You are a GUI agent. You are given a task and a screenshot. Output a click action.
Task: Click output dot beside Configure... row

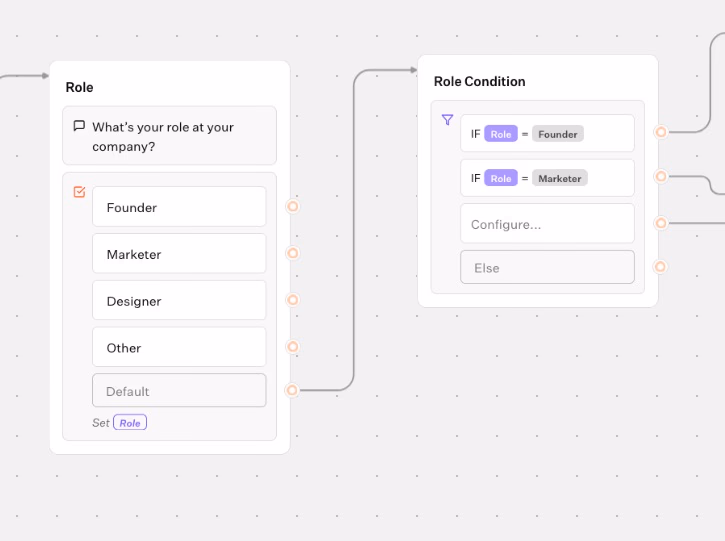click(660, 223)
